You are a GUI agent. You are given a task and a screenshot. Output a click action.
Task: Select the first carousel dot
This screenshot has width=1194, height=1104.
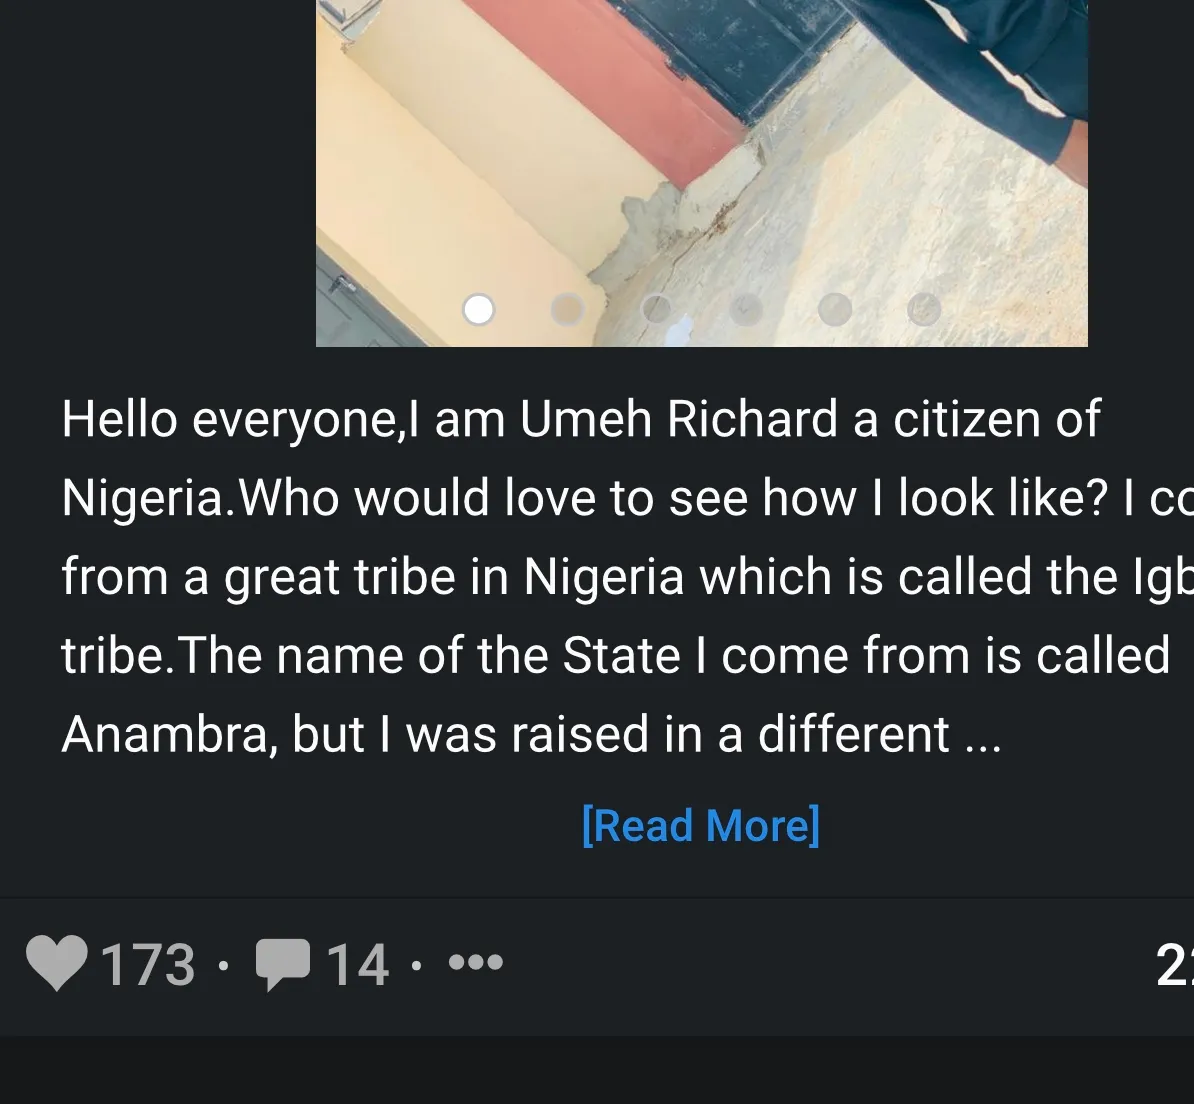[x=478, y=309]
